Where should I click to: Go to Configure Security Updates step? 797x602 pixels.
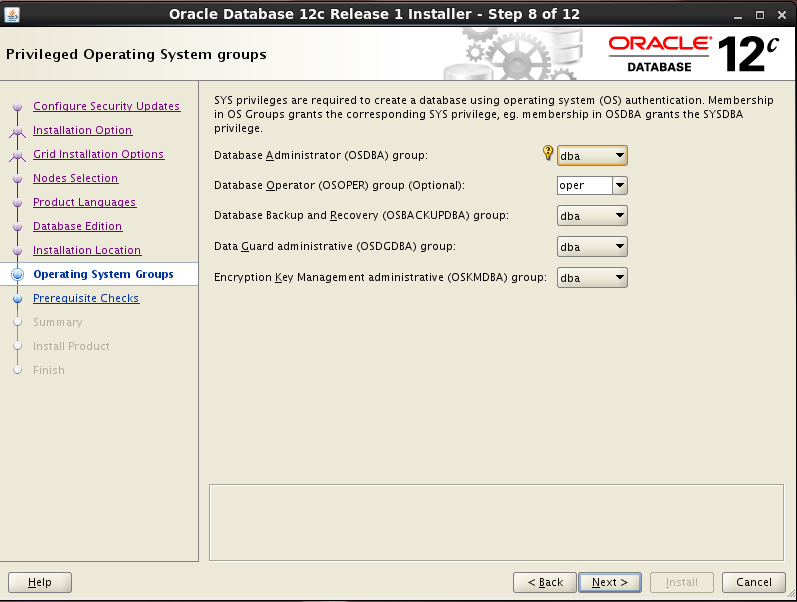point(106,106)
